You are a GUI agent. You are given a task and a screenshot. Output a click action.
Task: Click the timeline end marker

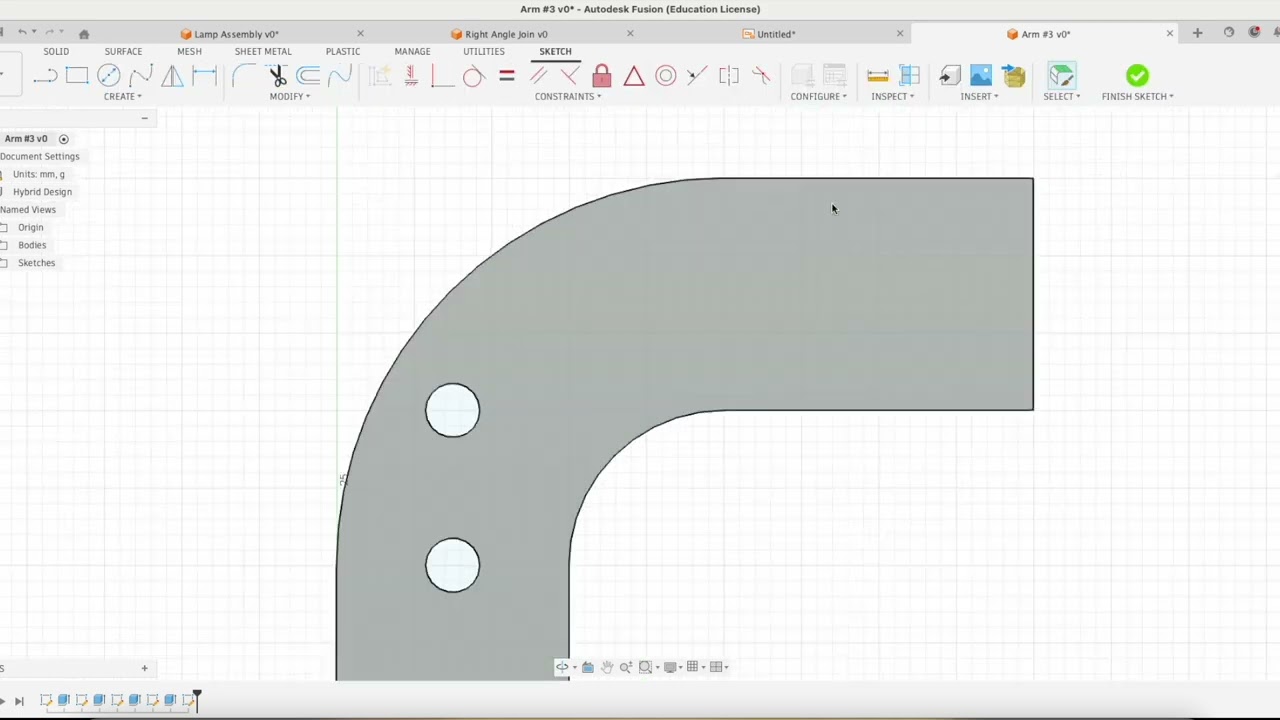click(197, 699)
